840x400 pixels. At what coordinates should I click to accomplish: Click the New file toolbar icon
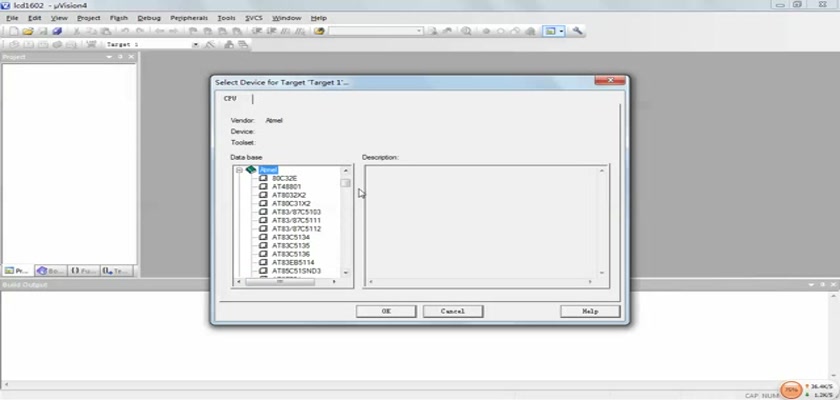point(13,31)
